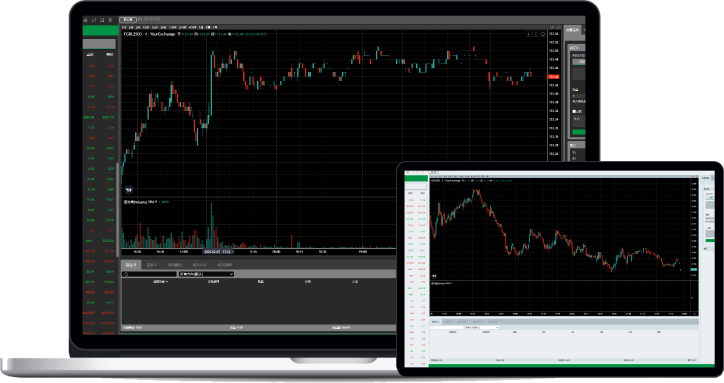Click the first icon in the top-left toolbar
The image size is (724, 383).
[x=85, y=20]
